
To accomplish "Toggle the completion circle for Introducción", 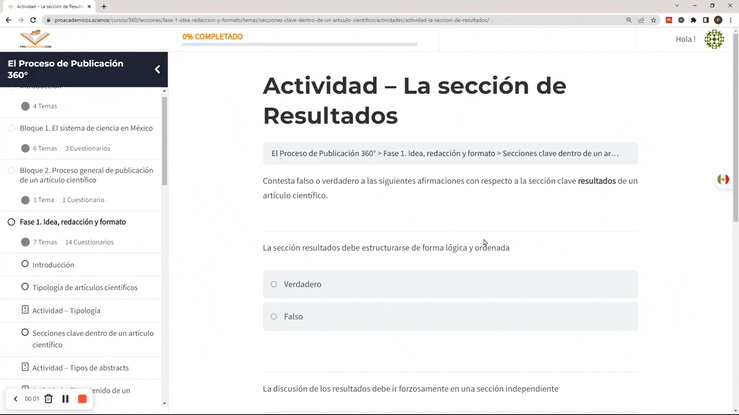I will point(25,264).
